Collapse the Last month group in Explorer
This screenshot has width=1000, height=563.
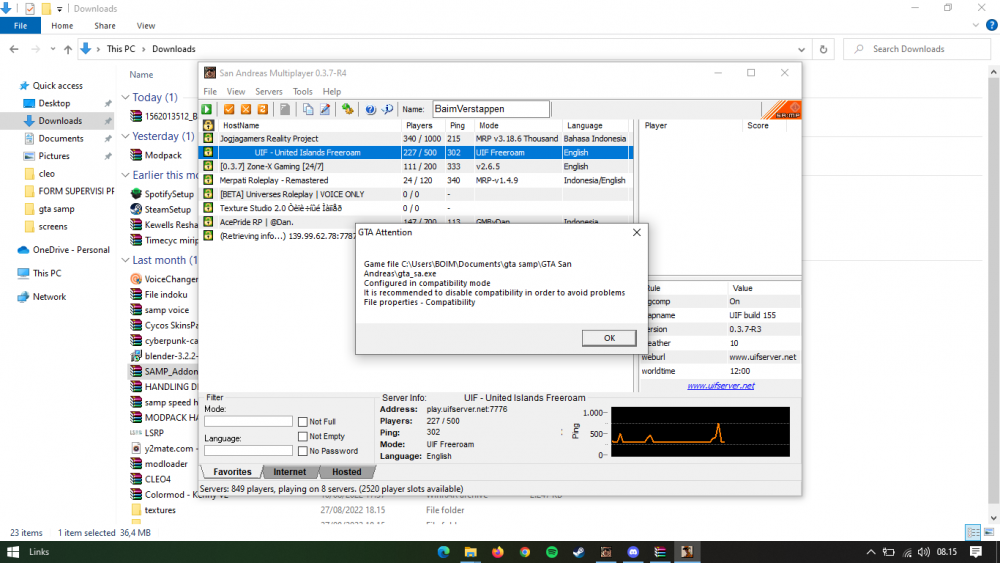point(126,260)
